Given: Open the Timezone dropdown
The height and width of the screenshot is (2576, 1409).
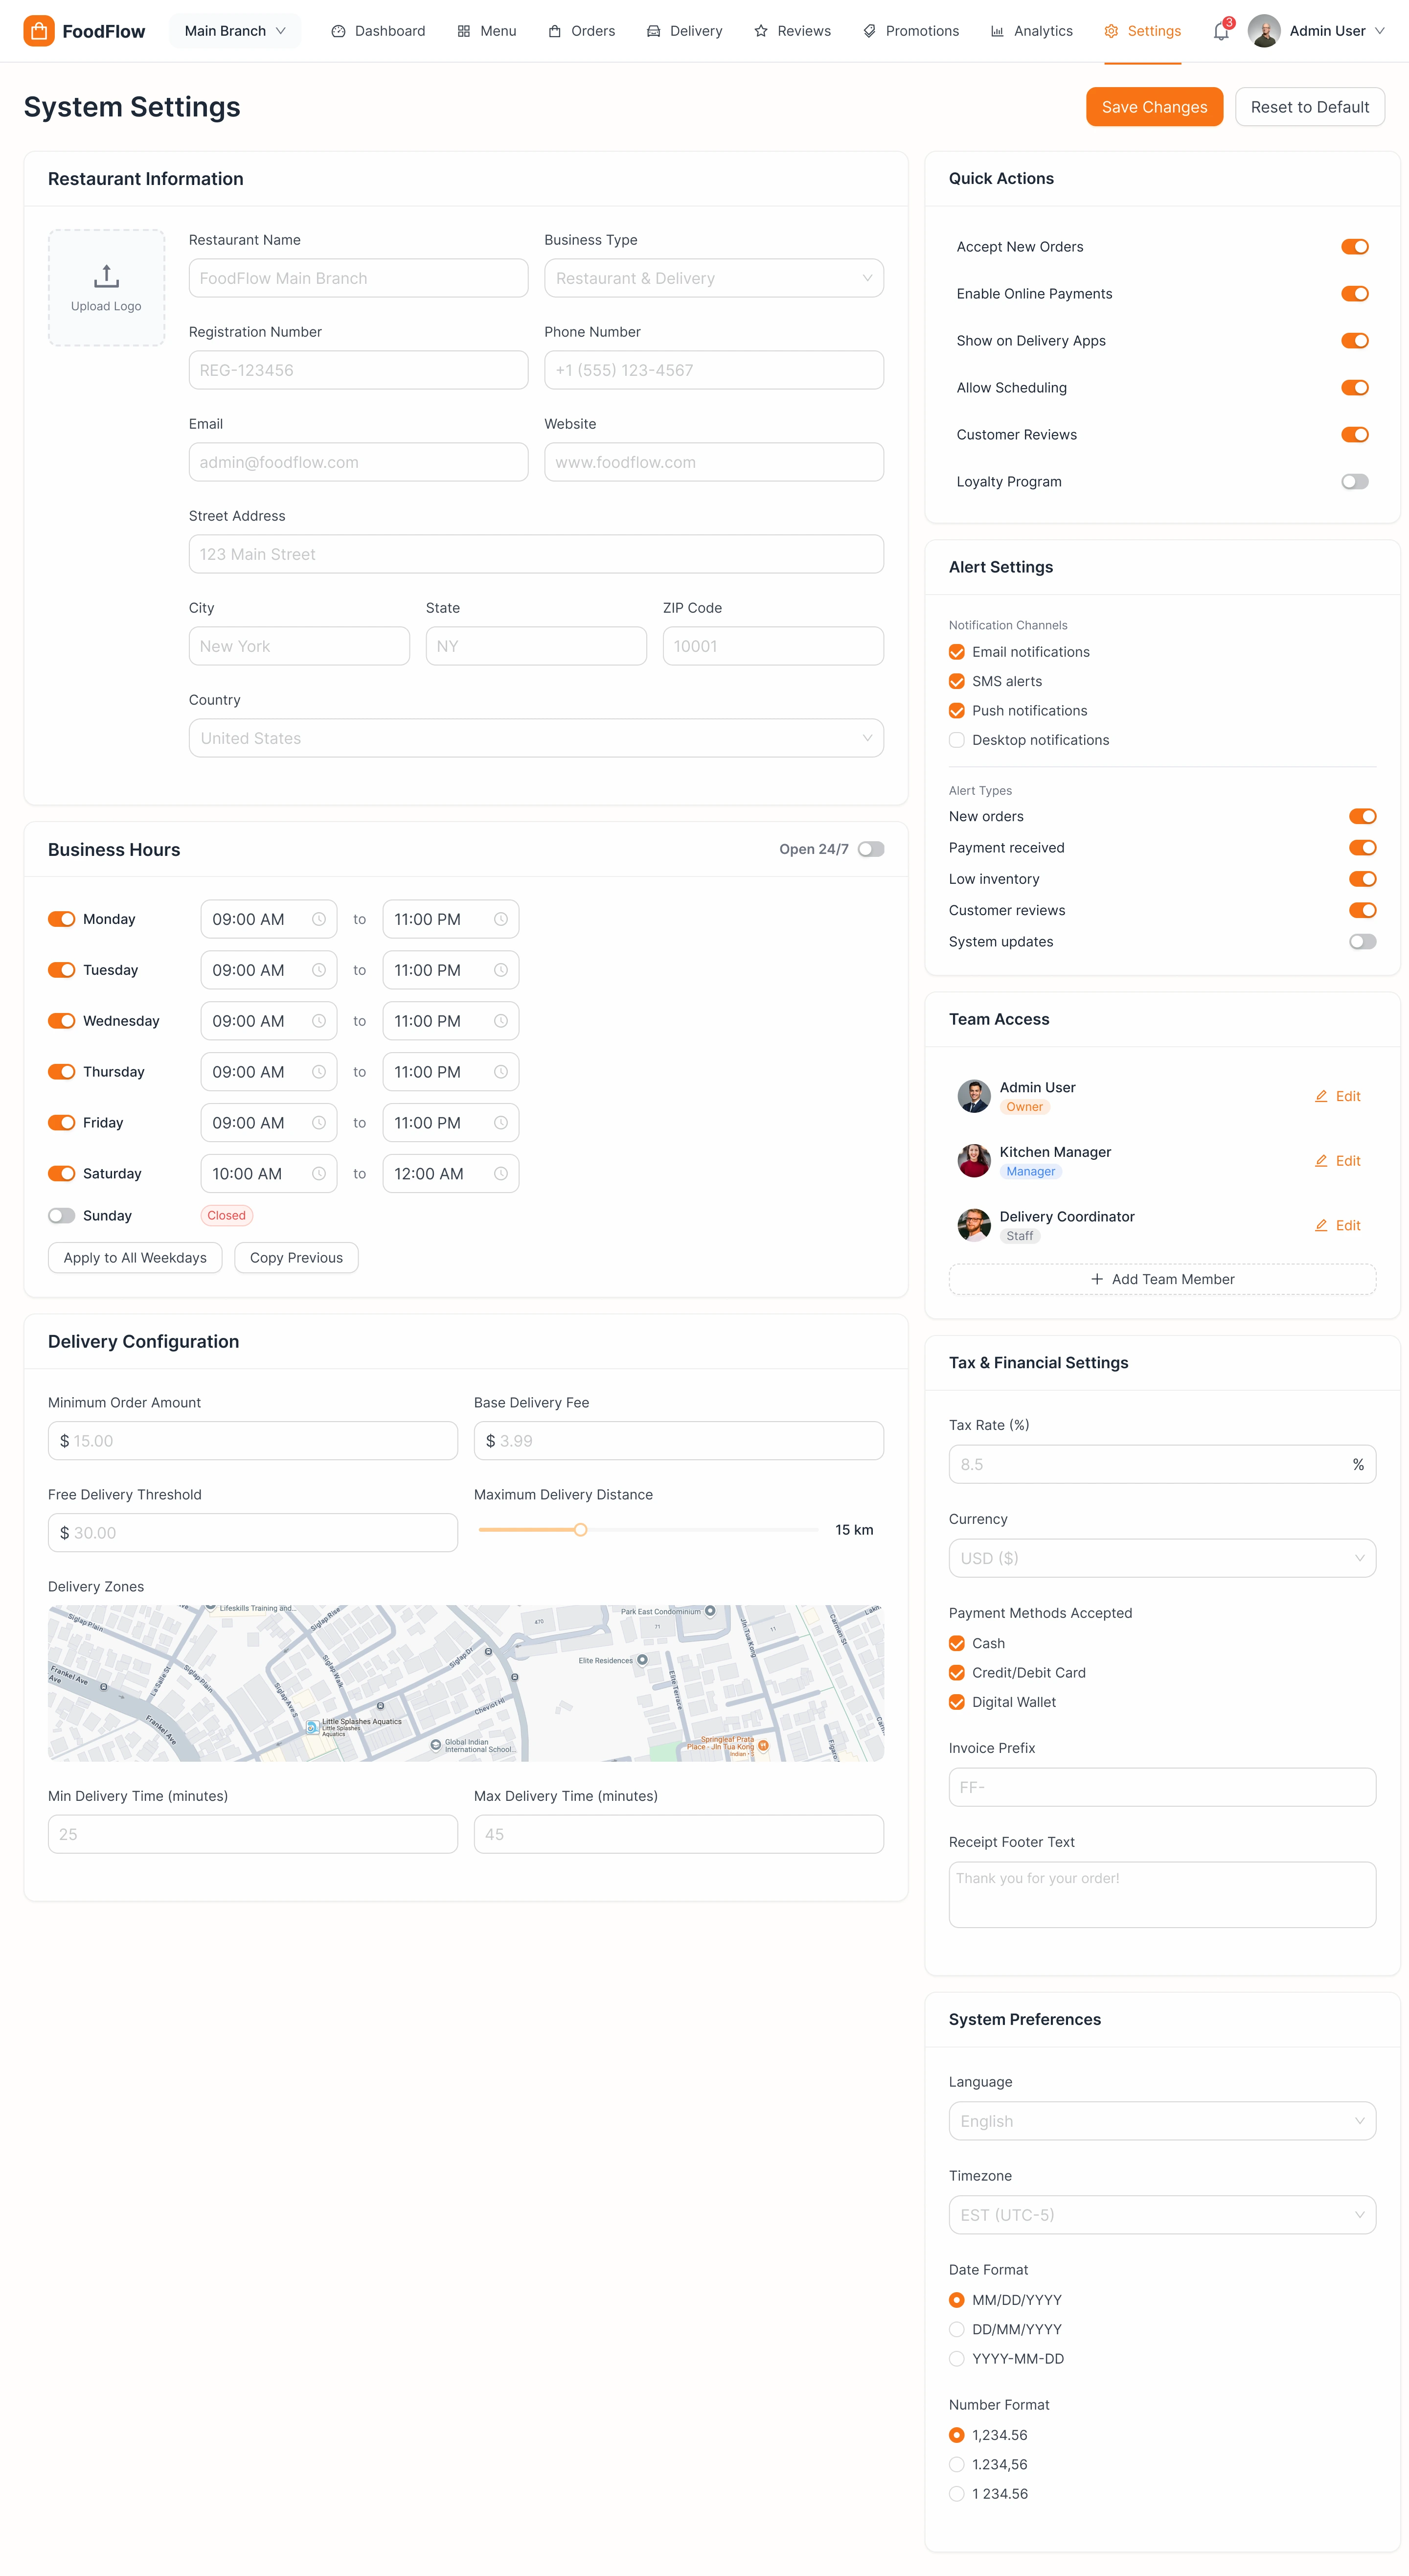Looking at the screenshot, I should [x=1161, y=2215].
